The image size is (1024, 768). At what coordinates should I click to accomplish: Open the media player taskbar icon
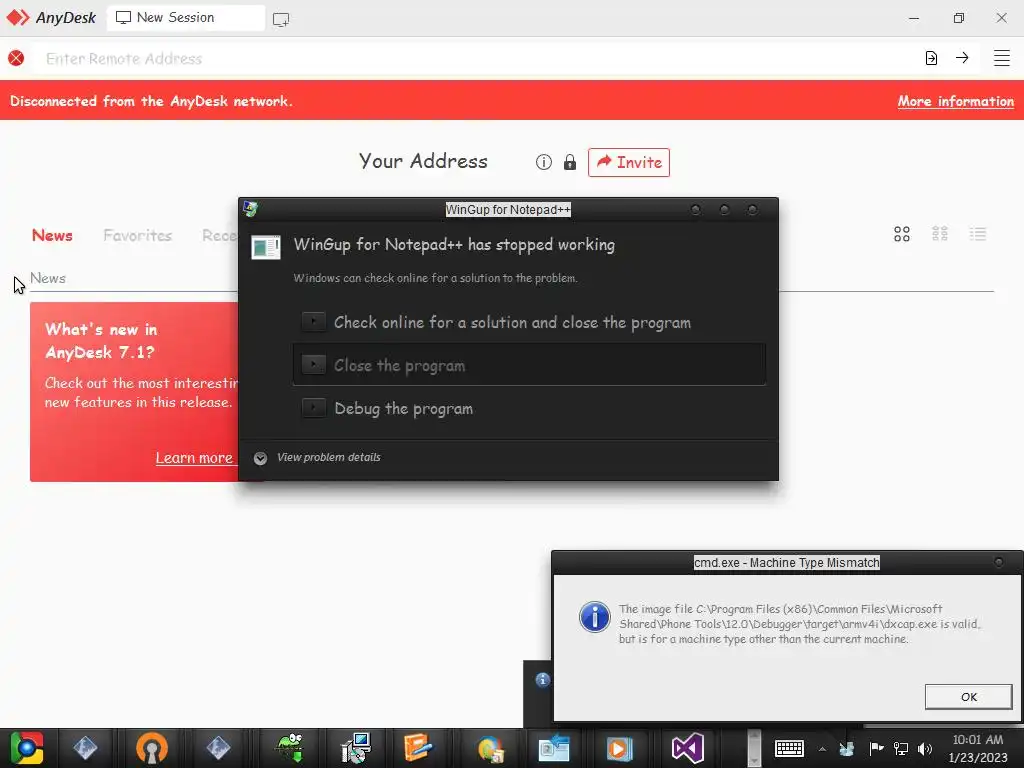pos(619,748)
